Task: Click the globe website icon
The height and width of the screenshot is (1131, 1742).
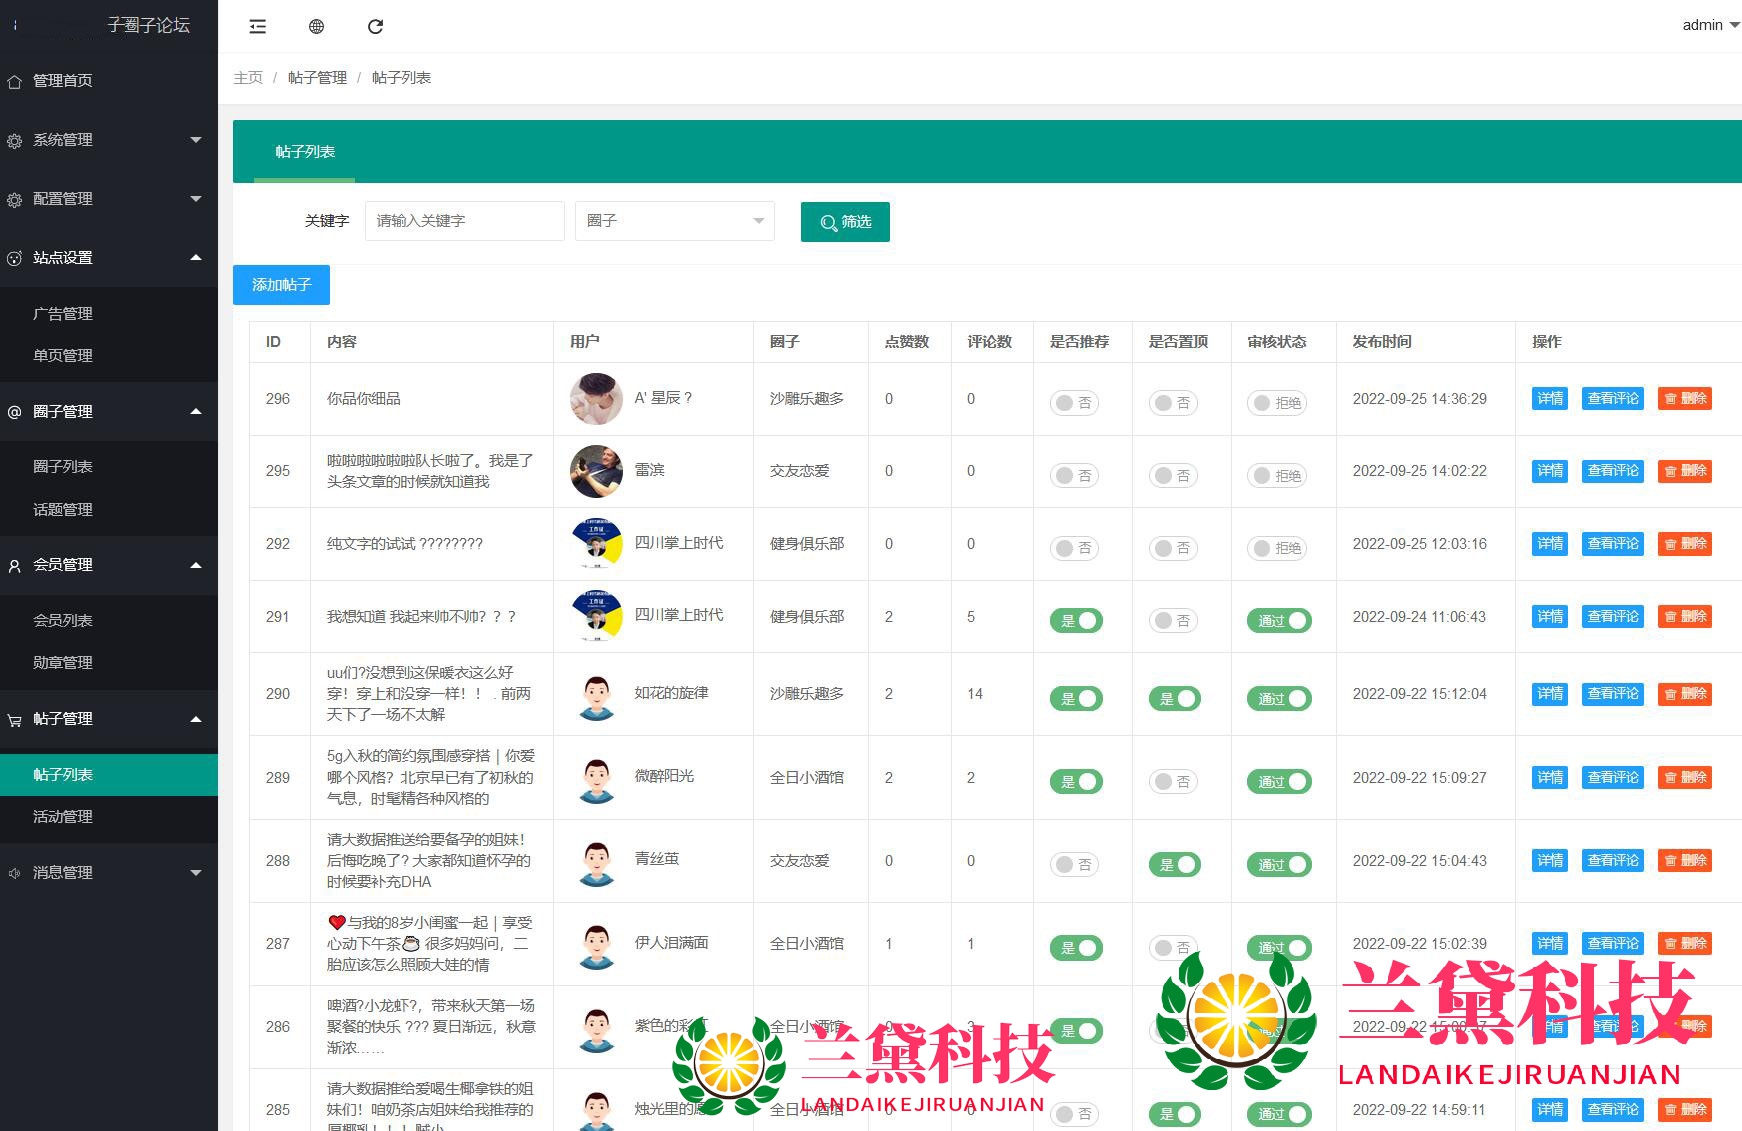Action: [x=316, y=27]
